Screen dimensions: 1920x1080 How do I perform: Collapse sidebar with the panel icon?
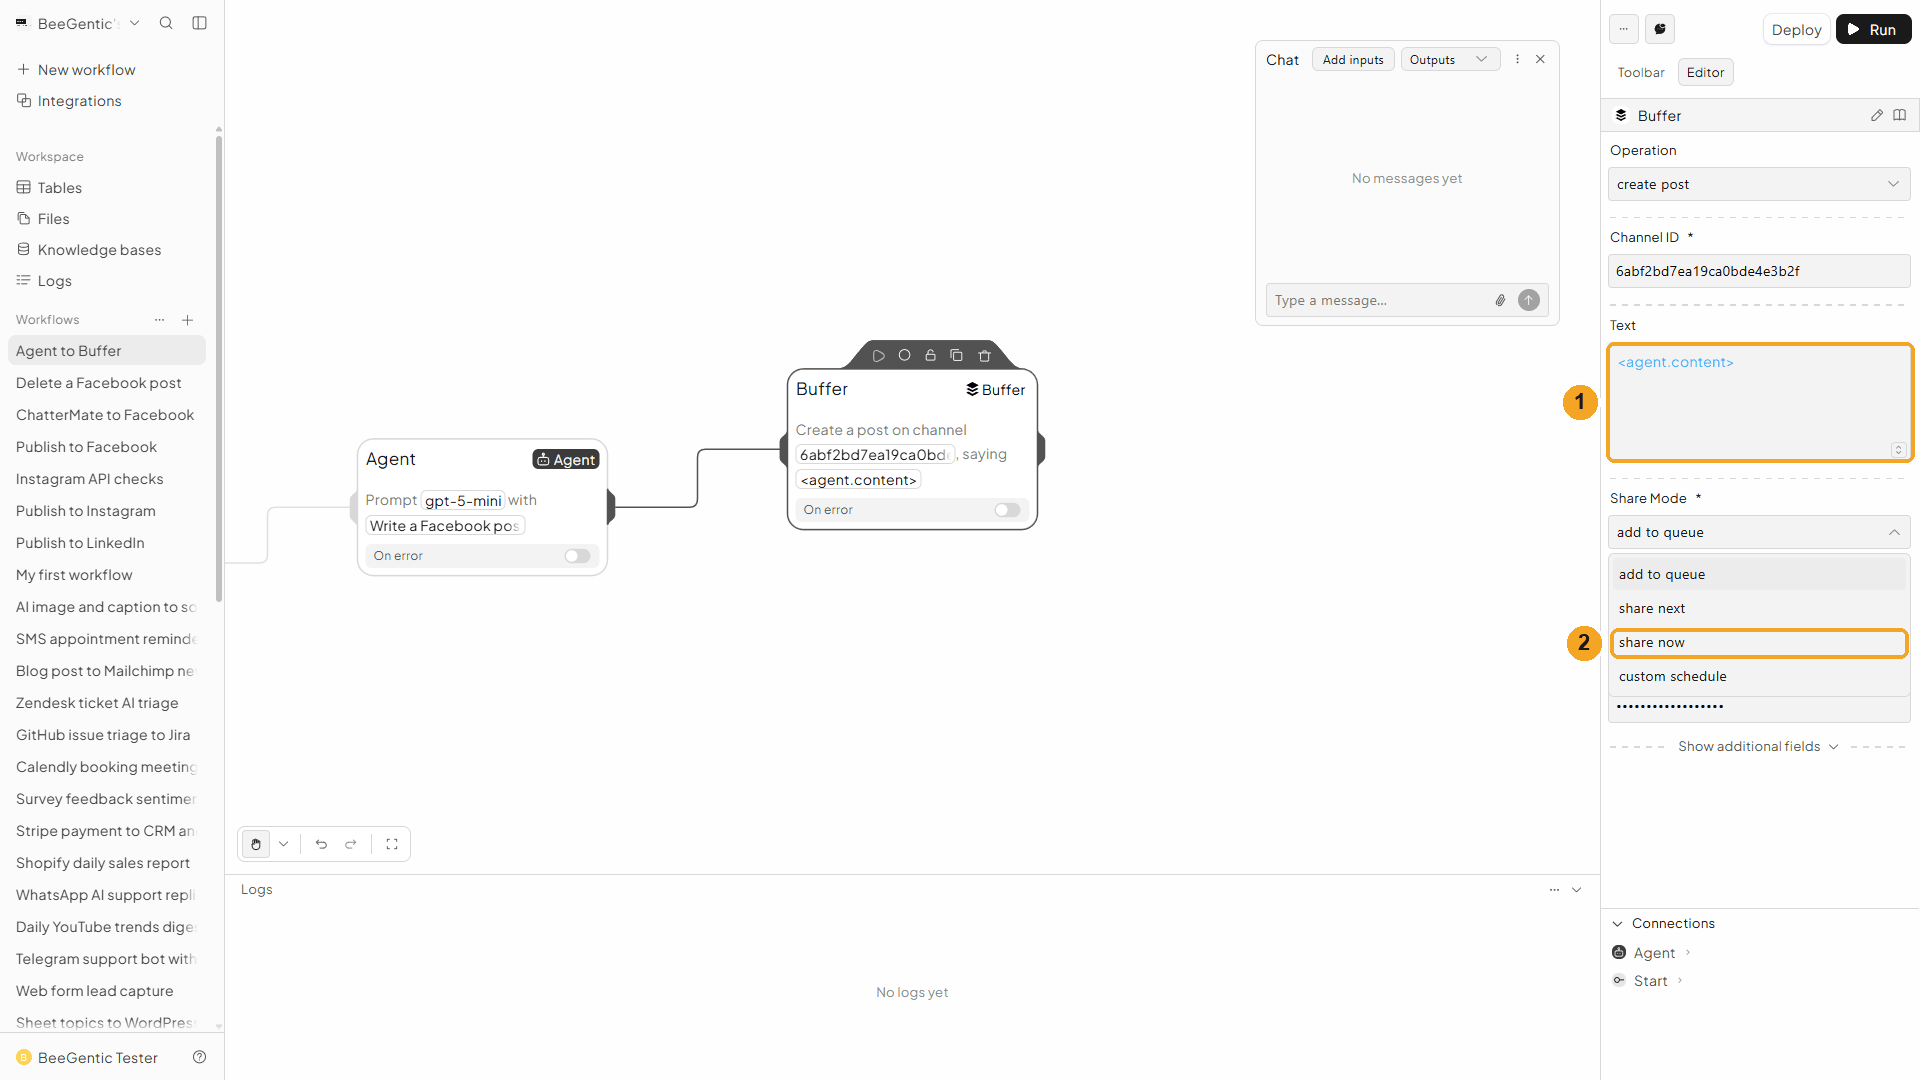click(199, 23)
